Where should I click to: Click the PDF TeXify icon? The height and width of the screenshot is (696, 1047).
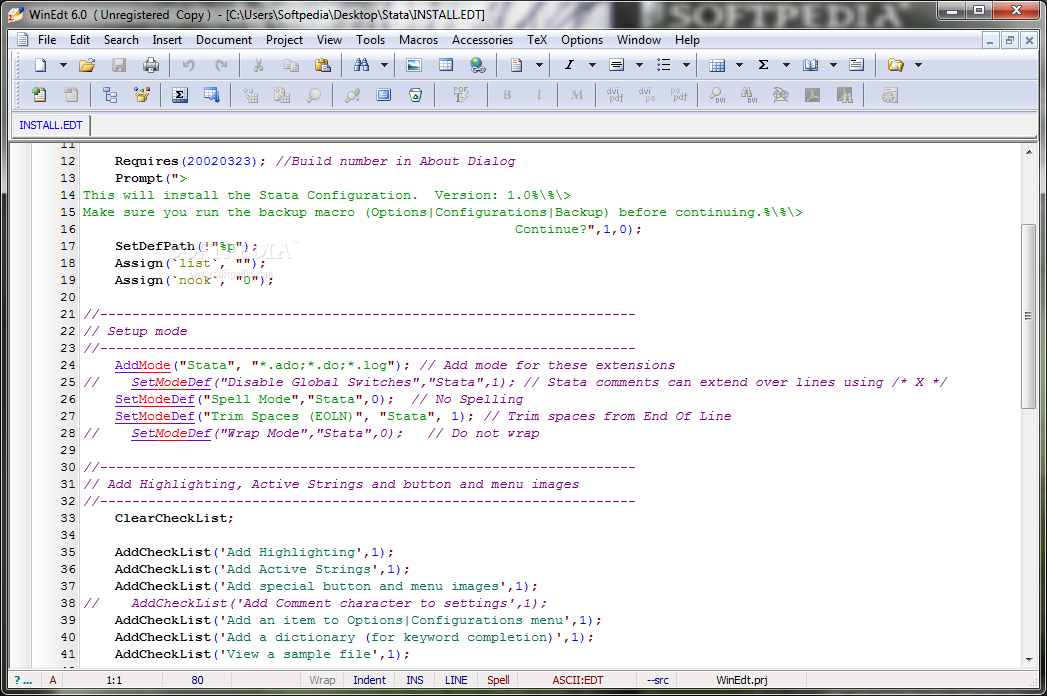pyautogui.click(x=461, y=95)
